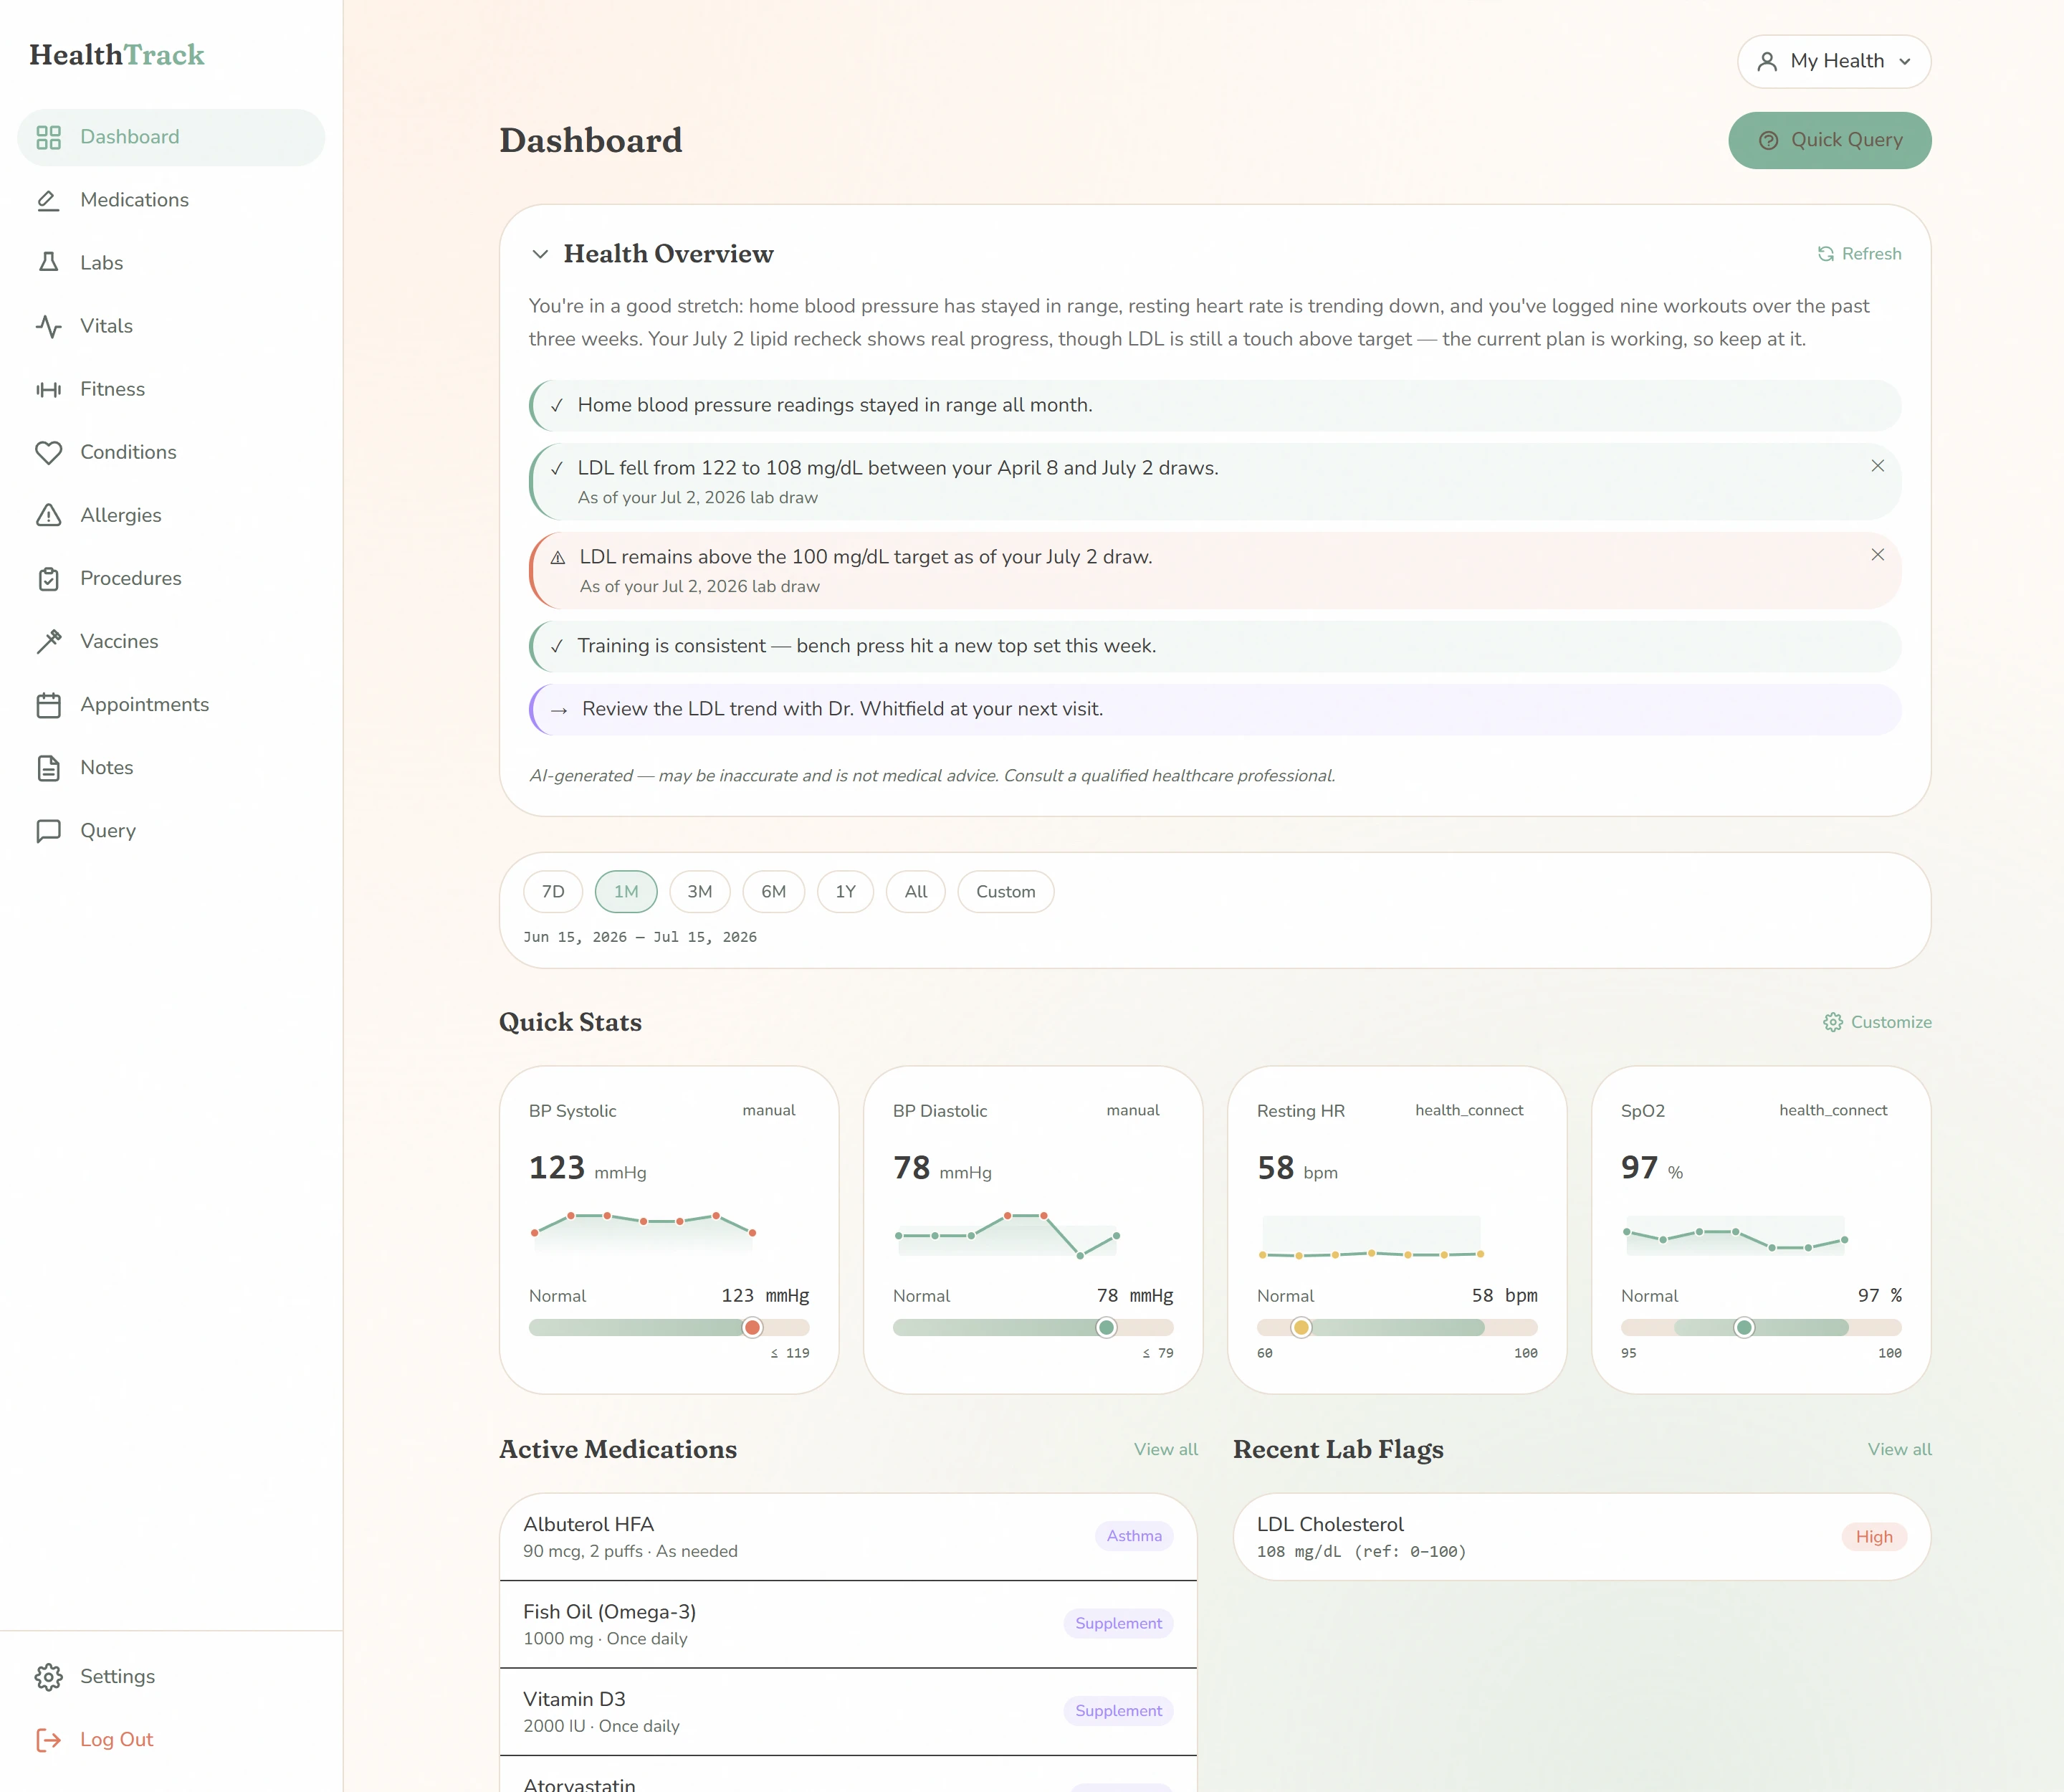Click the Refresh arrows icon in Health Overview
The height and width of the screenshot is (1792, 2064).
tap(1825, 254)
